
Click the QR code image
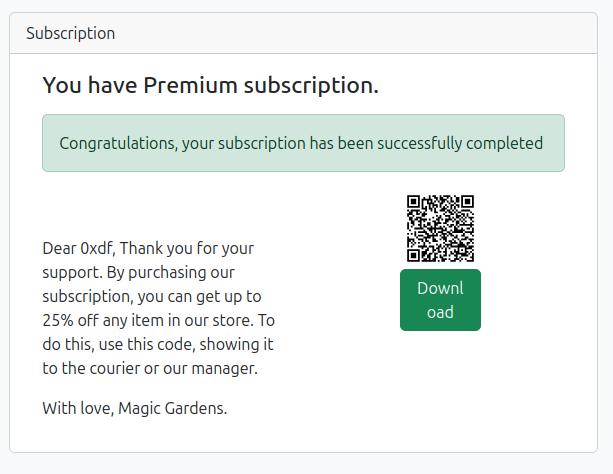pyautogui.click(x=440, y=228)
